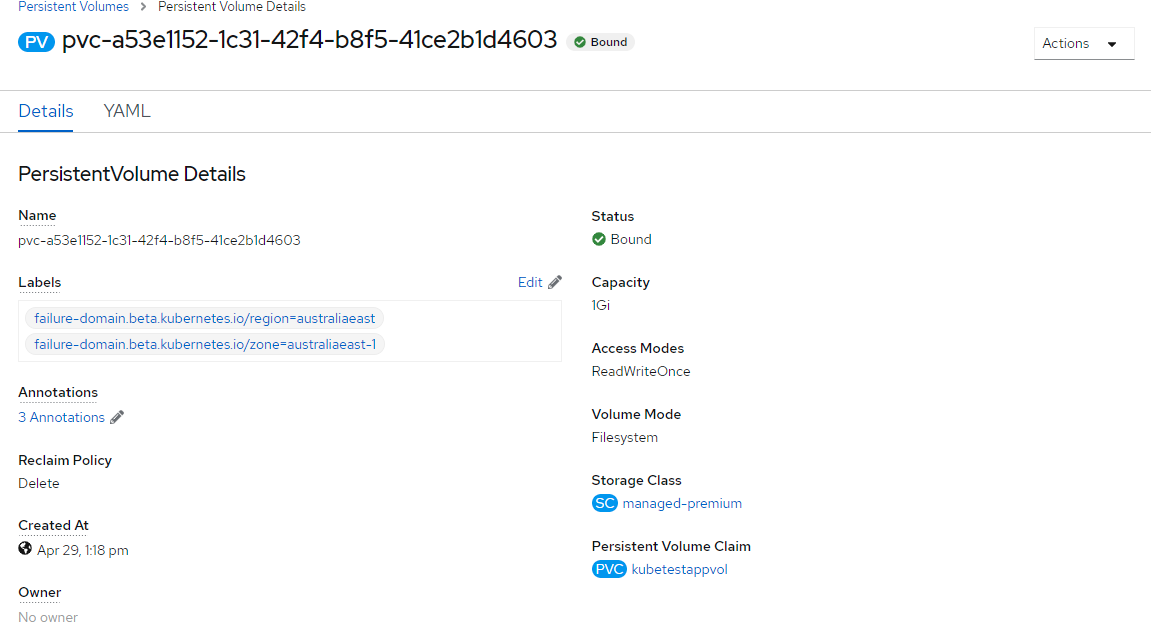1151x635 pixels.
Task: Click the PVC badge icon
Action: pos(609,569)
